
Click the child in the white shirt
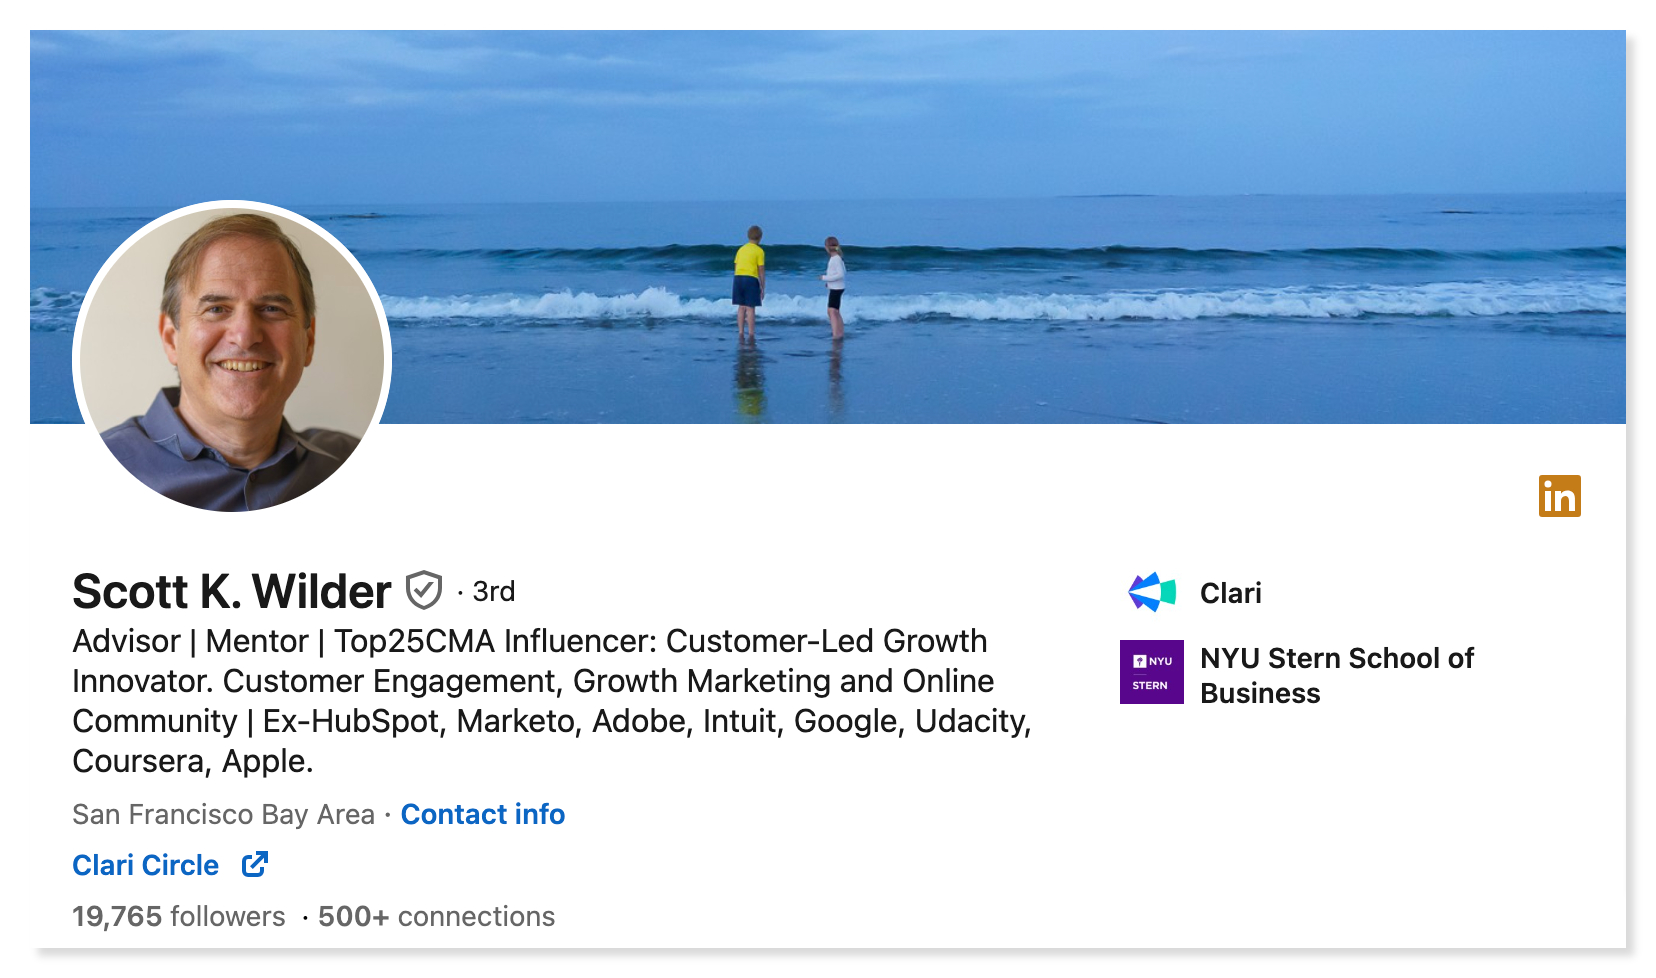tap(834, 287)
